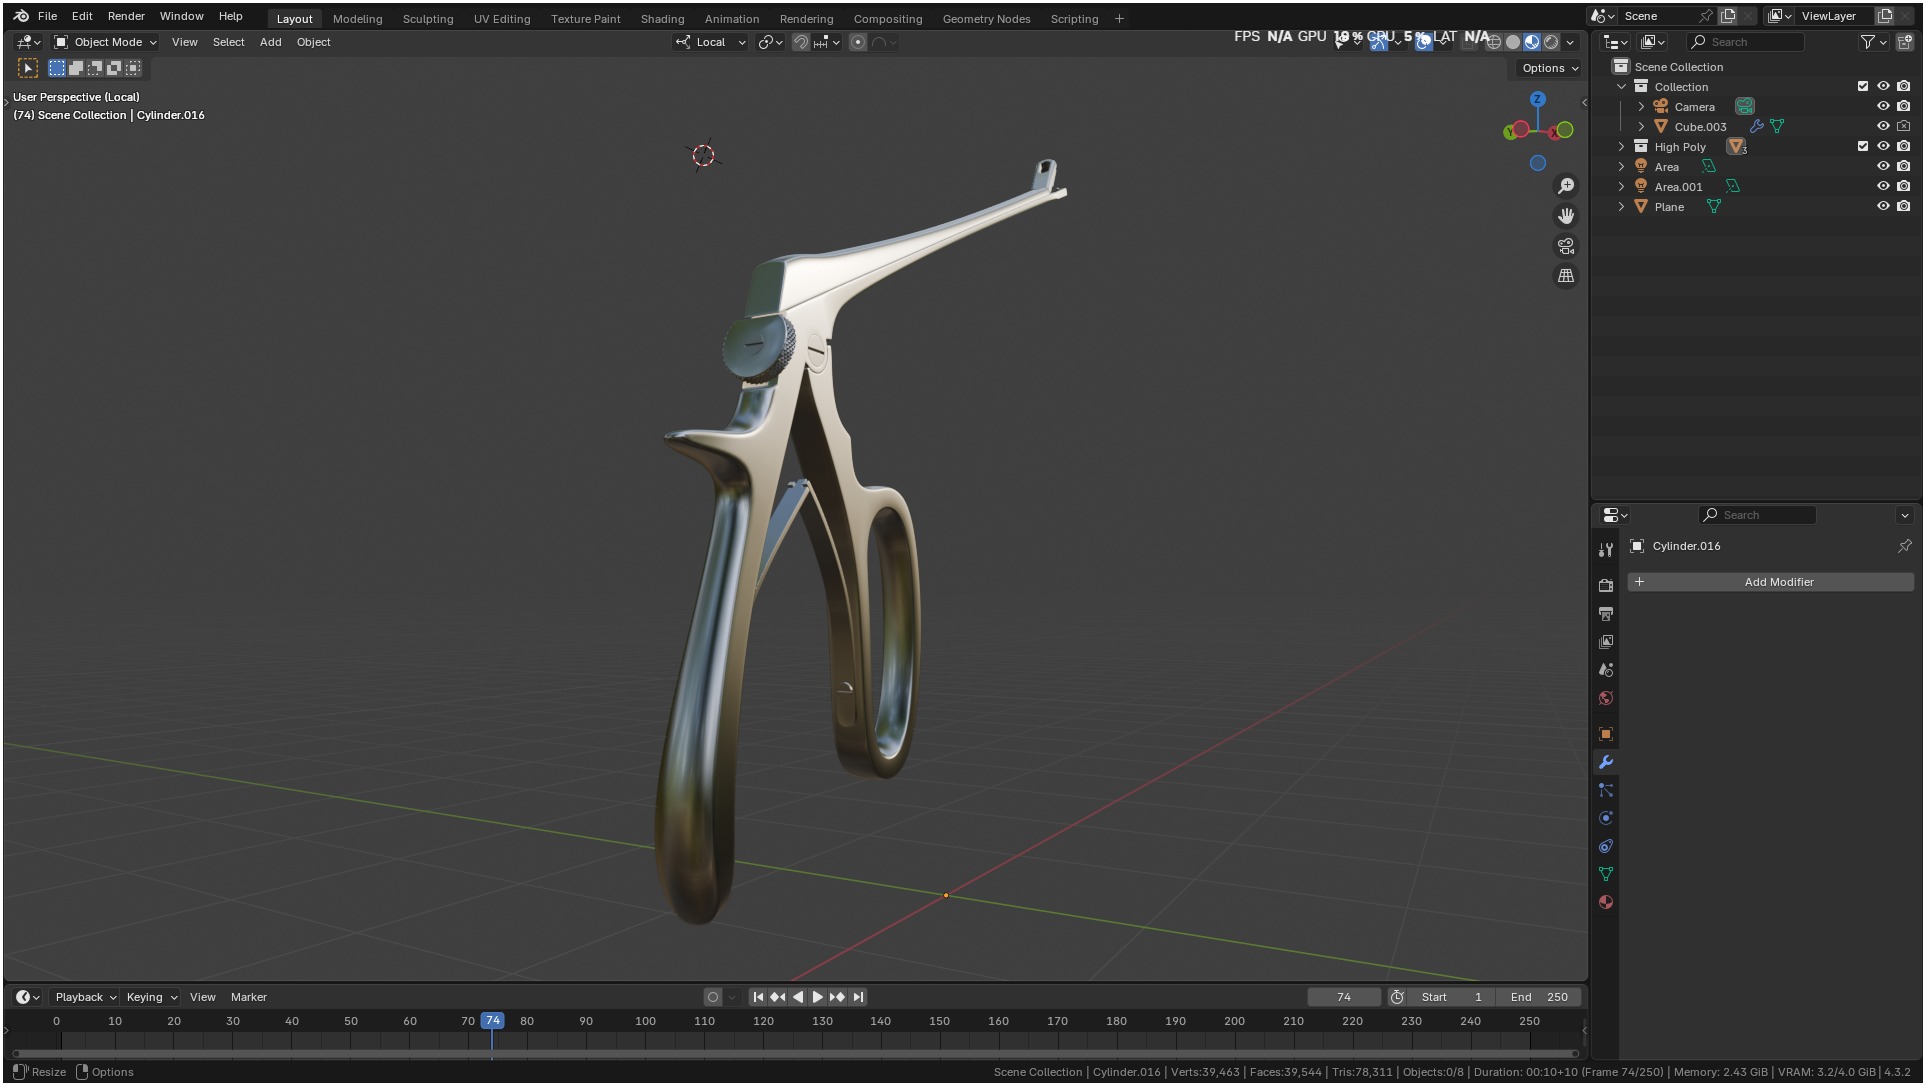This screenshot has width=1926, height=1086.
Task: Open the Physics properties tab icon
Action: 1606,819
